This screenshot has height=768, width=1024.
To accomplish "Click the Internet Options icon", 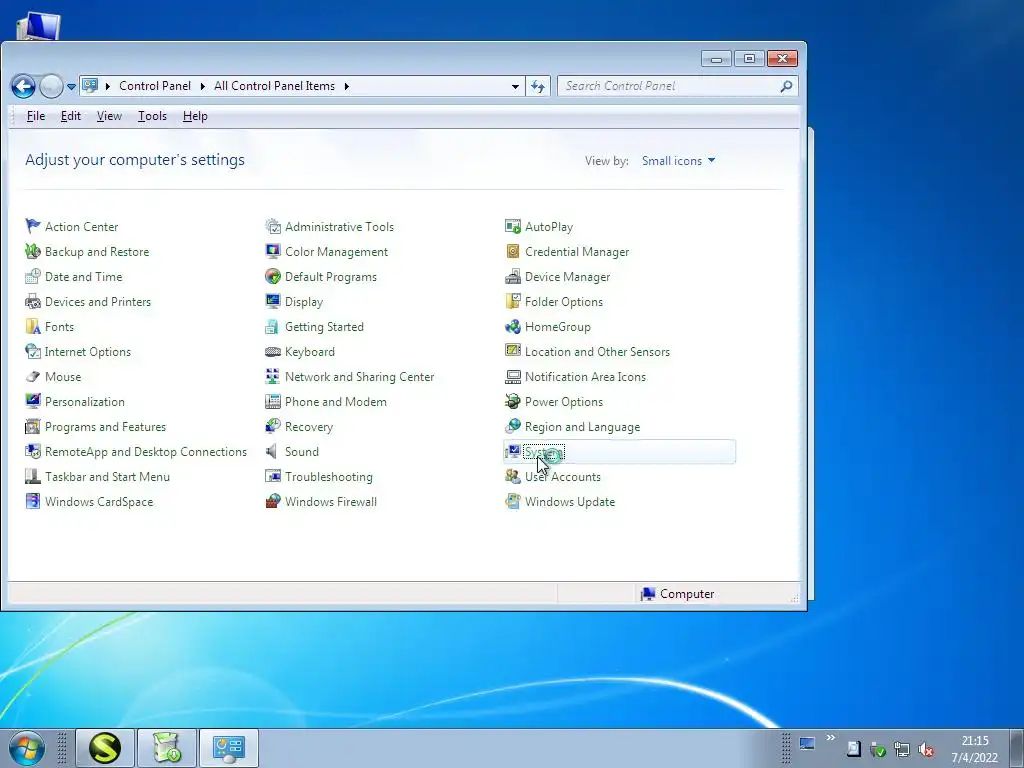I will point(33,351).
